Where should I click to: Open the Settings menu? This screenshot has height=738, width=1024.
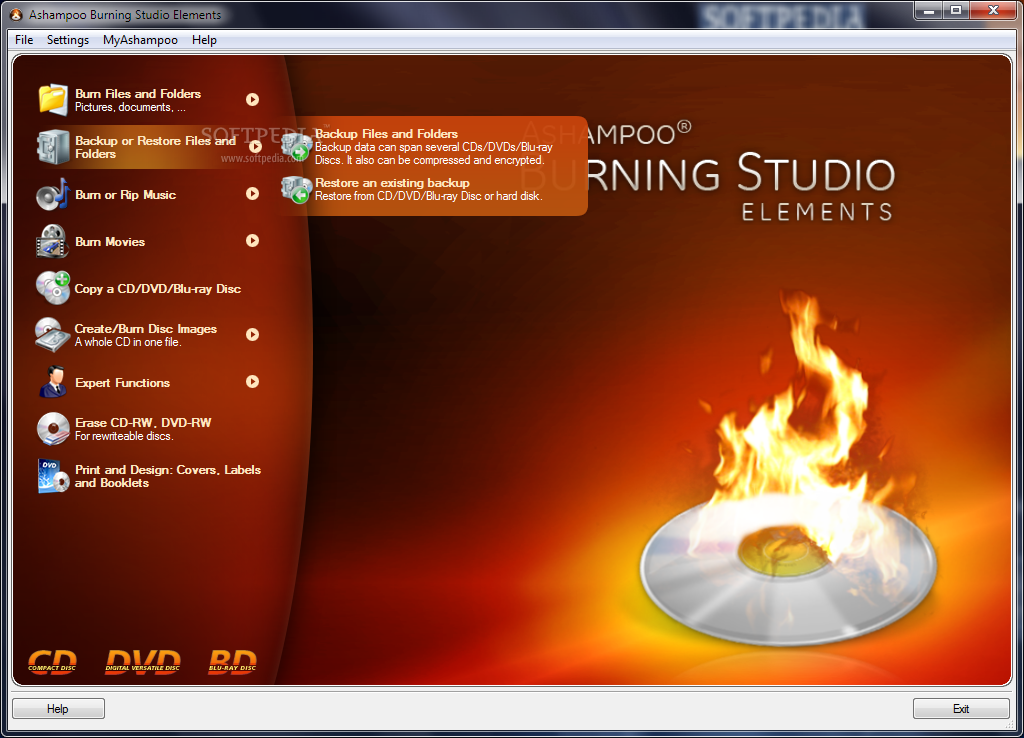click(68, 40)
